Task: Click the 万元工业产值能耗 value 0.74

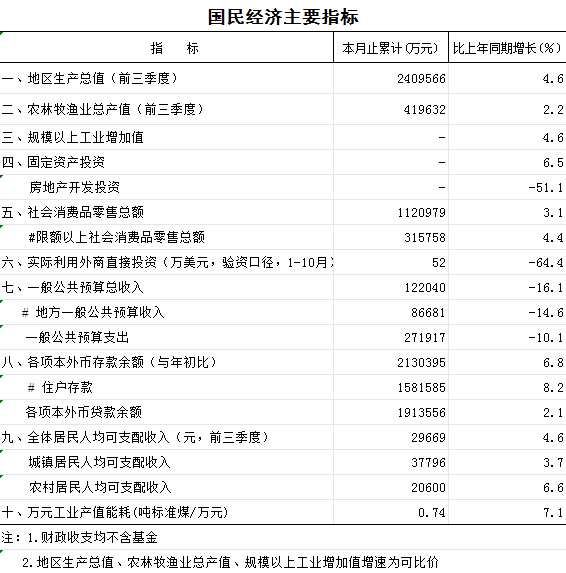Action: tap(391, 512)
